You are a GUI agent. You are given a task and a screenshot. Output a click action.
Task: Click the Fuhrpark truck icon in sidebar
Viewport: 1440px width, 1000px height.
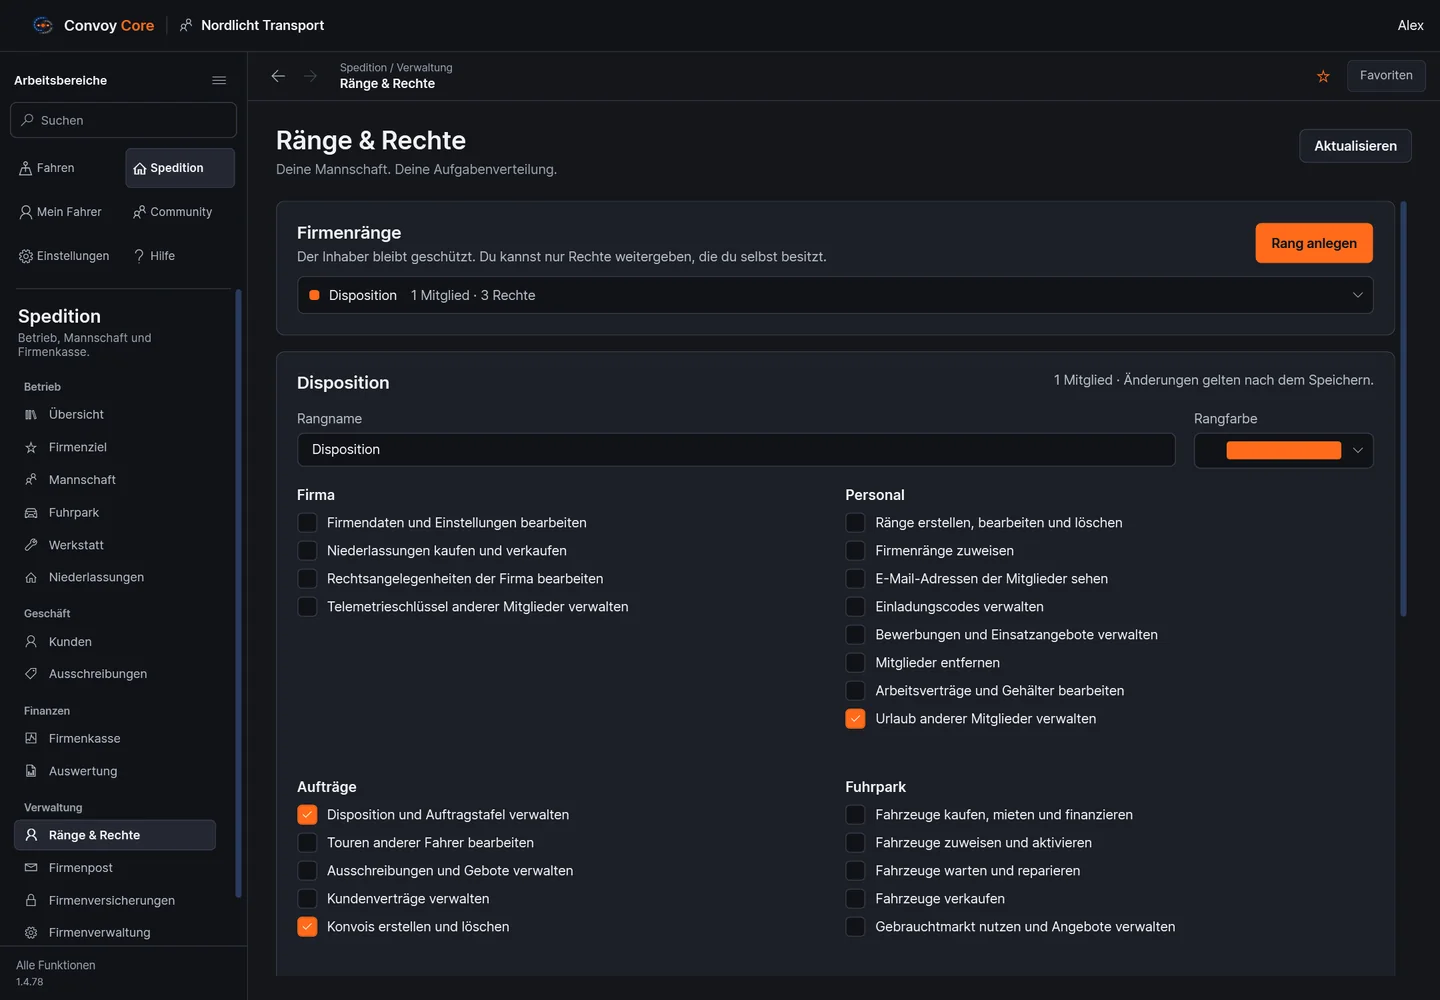click(x=31, y=512)
